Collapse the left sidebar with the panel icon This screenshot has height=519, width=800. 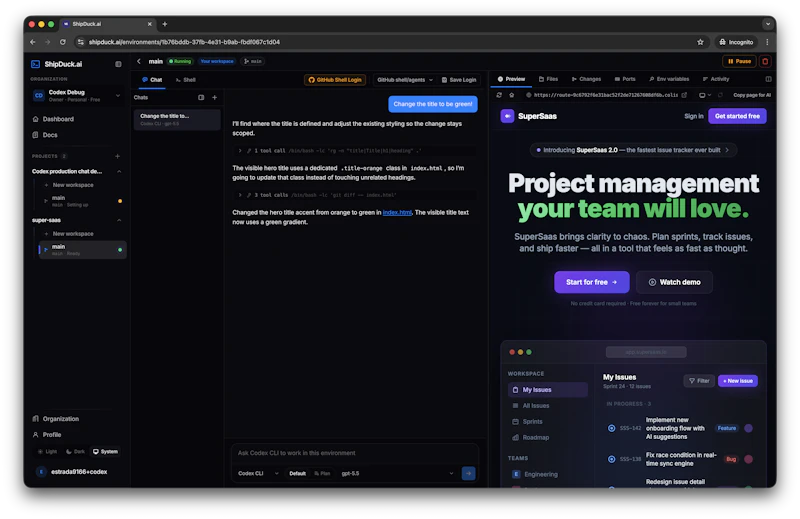coord(118,64)
